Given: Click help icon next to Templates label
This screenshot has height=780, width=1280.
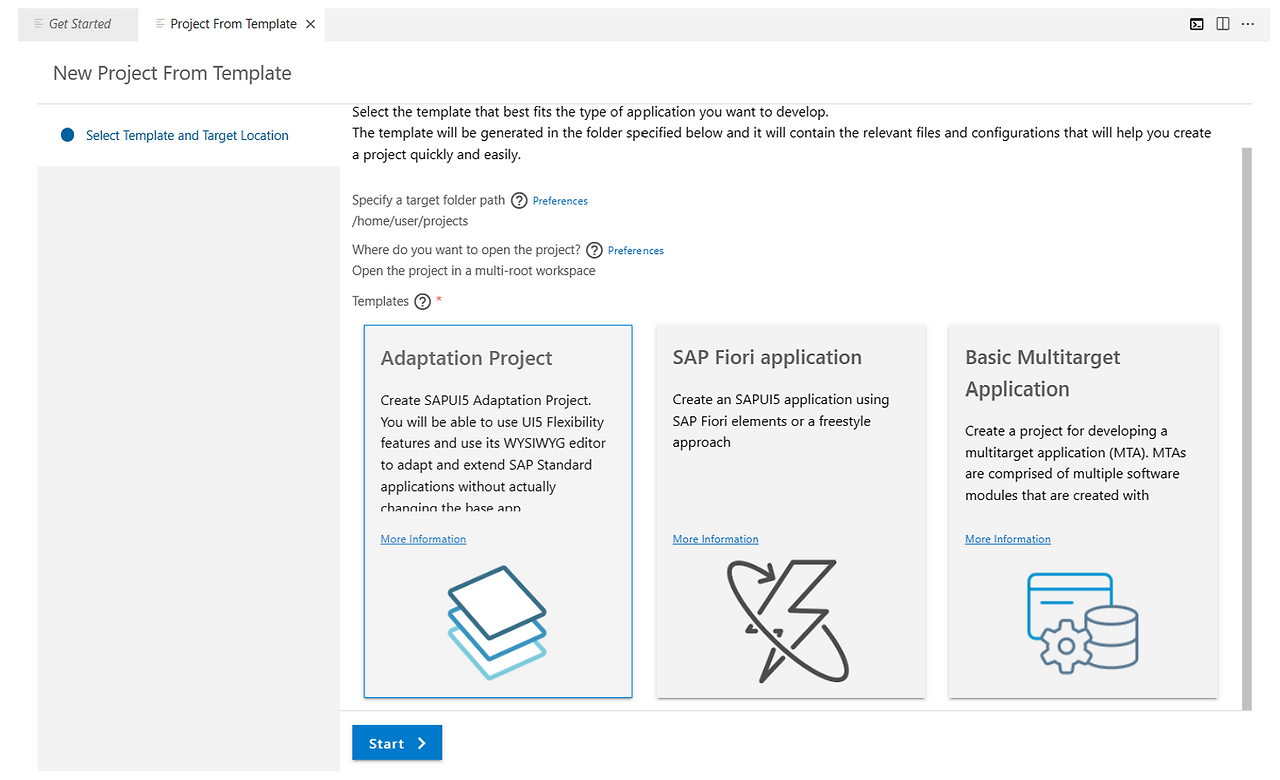Looking at the screenshot, I should pos(422,301).
